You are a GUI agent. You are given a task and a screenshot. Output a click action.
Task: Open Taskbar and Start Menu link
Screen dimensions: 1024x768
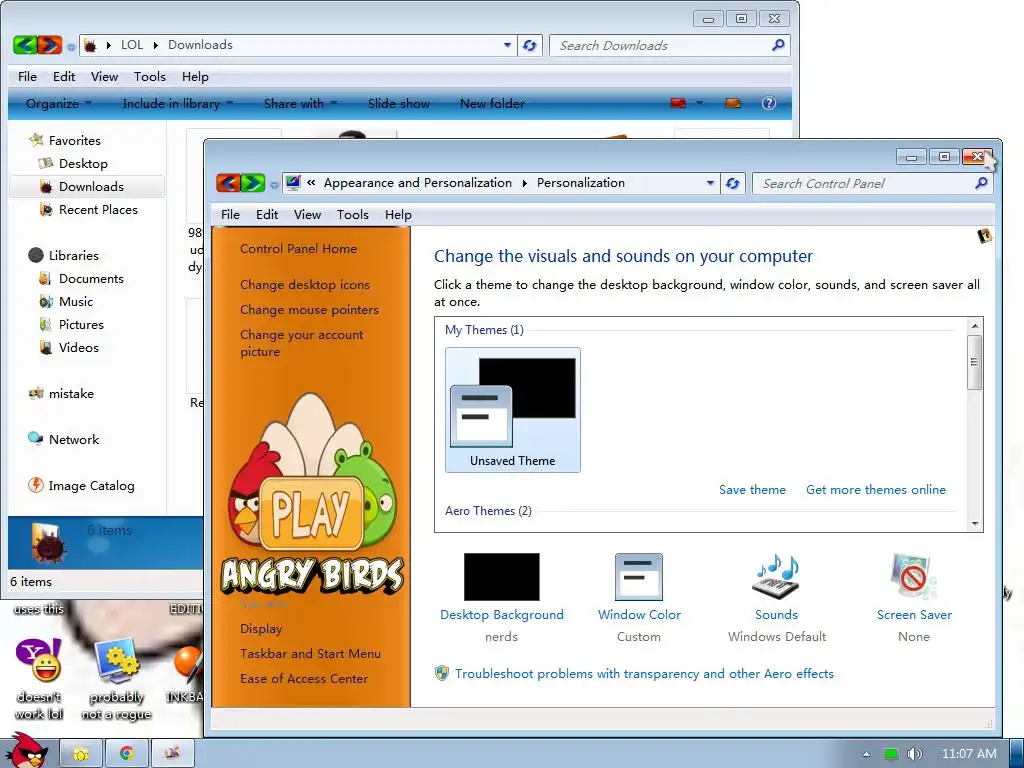310,653
